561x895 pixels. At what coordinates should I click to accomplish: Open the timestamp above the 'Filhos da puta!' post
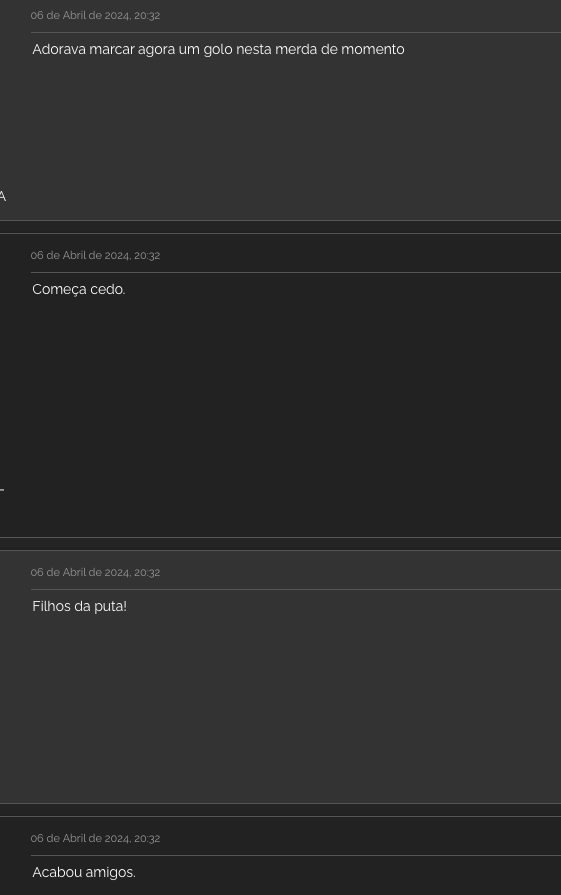(95, 572)
